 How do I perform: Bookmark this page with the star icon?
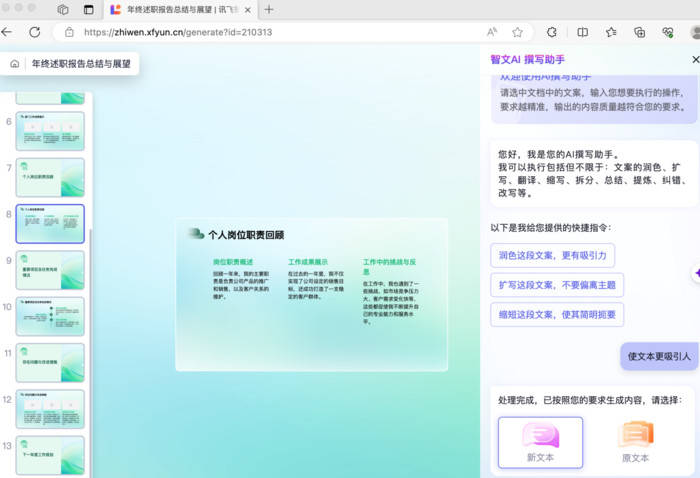coord(517,32)
